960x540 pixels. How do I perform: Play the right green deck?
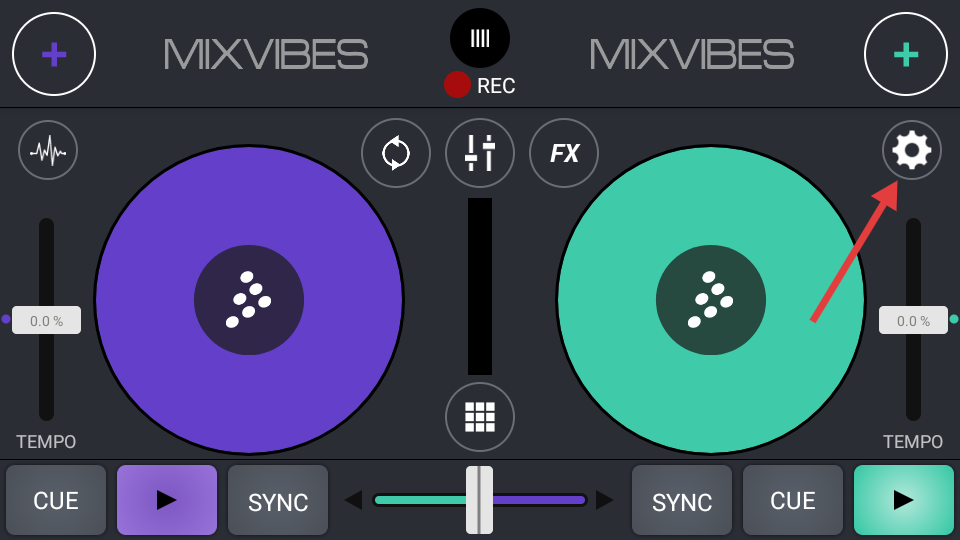pyautogui.click(x=903, y=500)
